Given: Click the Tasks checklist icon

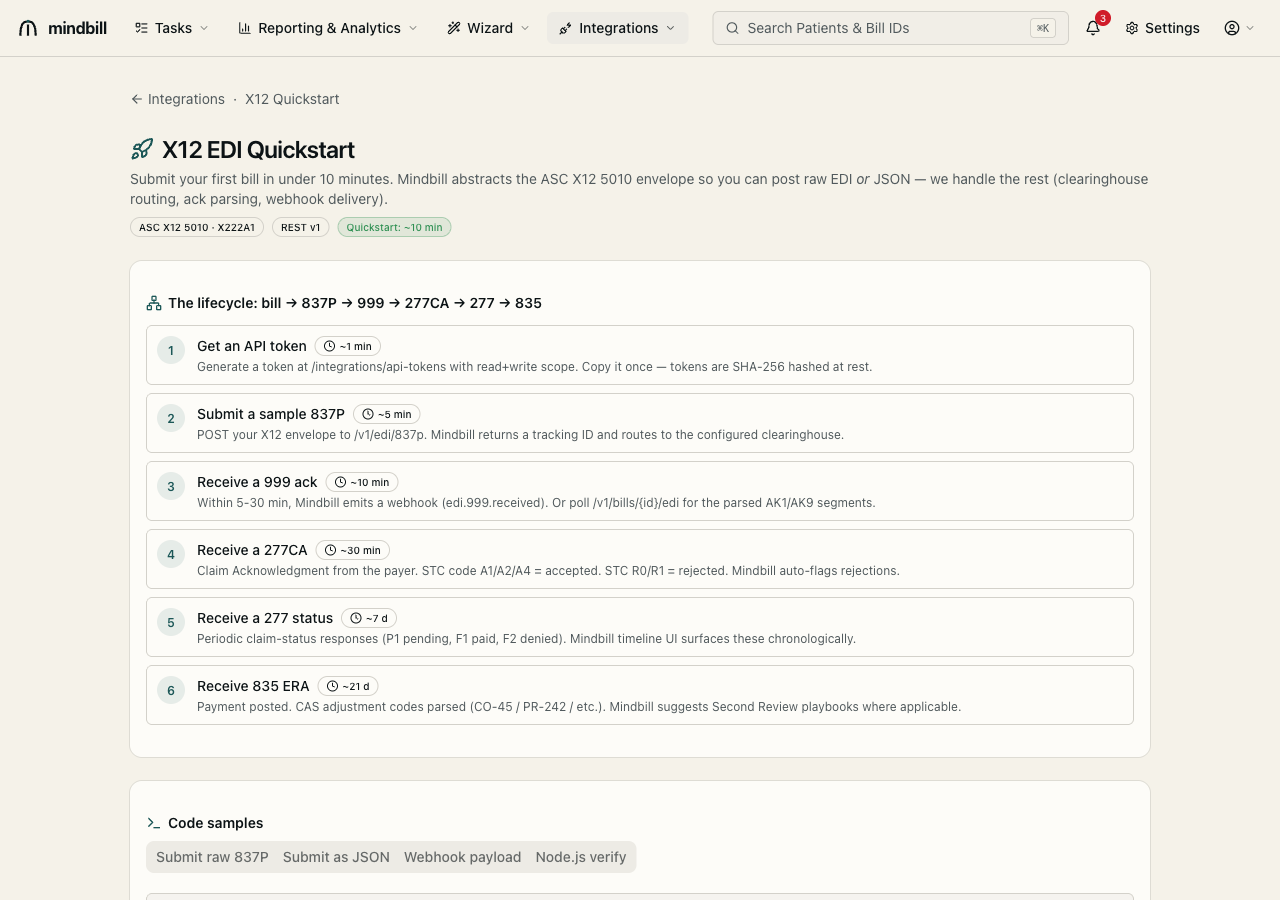Looking at the screenshot, I should 142,28.
